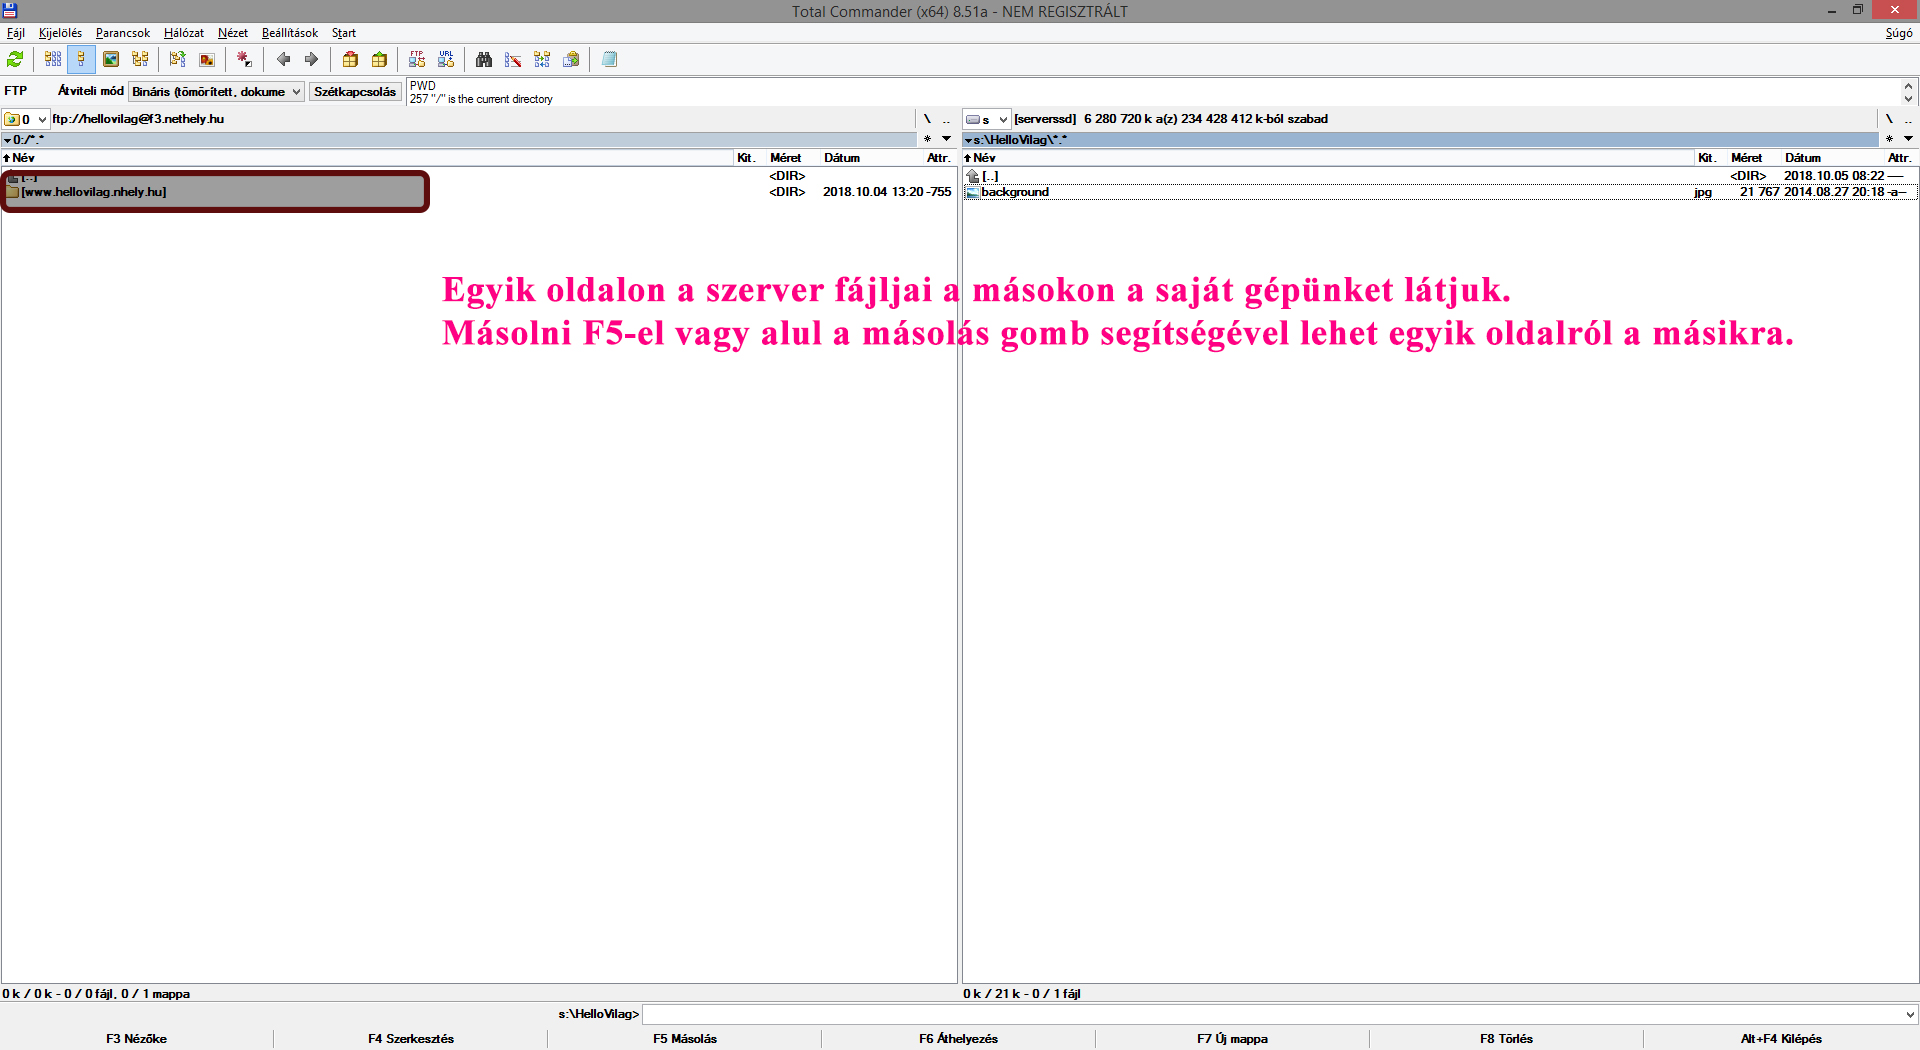Toggle the brief view icon
The width and height of the screenshot is (1920, 1050).
tap(53, 60)
